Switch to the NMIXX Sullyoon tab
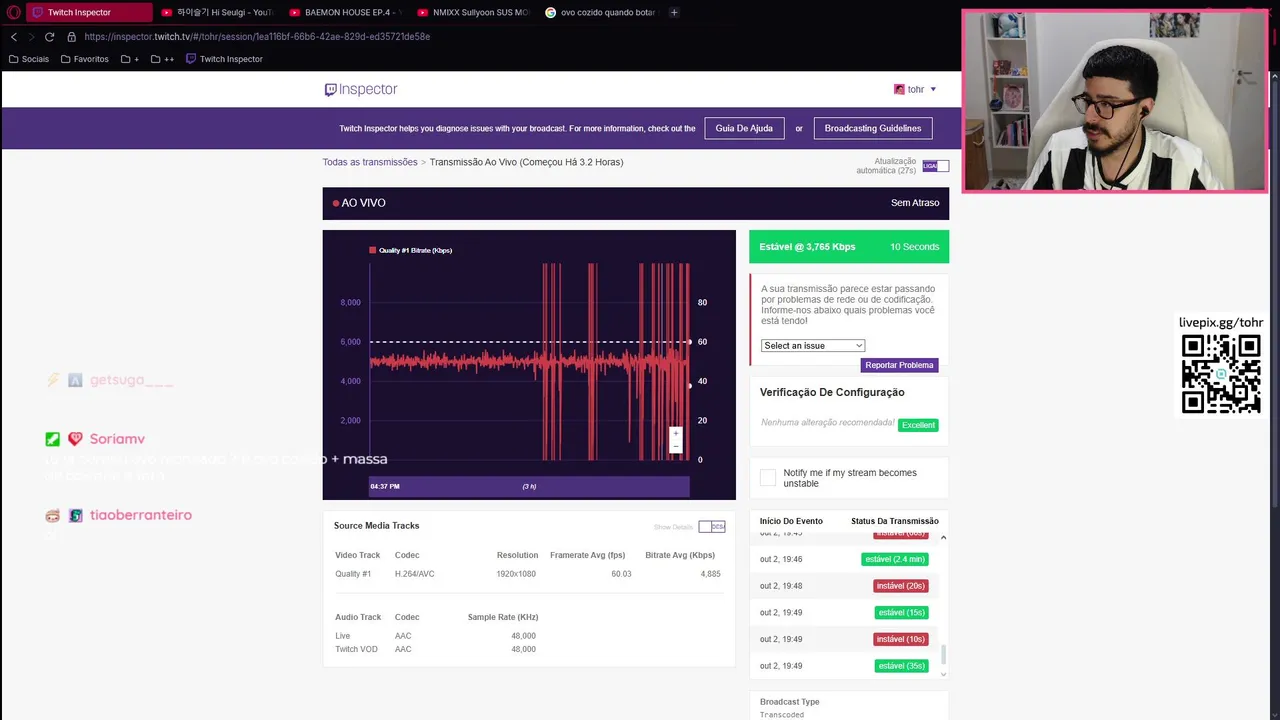 click(x=473, y=12)
